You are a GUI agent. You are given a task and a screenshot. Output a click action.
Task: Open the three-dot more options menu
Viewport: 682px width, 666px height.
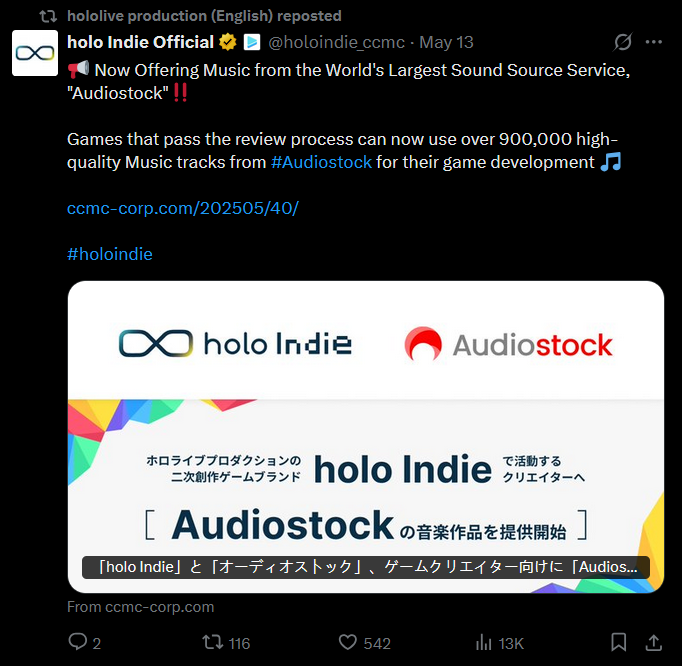tap(654, 42)
